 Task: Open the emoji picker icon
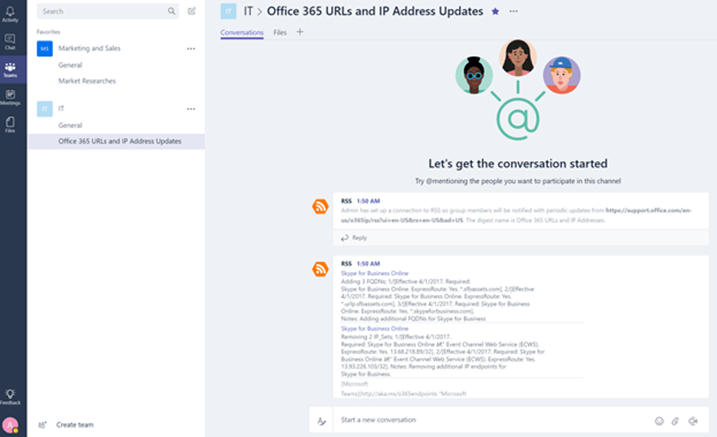pyautogui.click(x=659, y=421)
